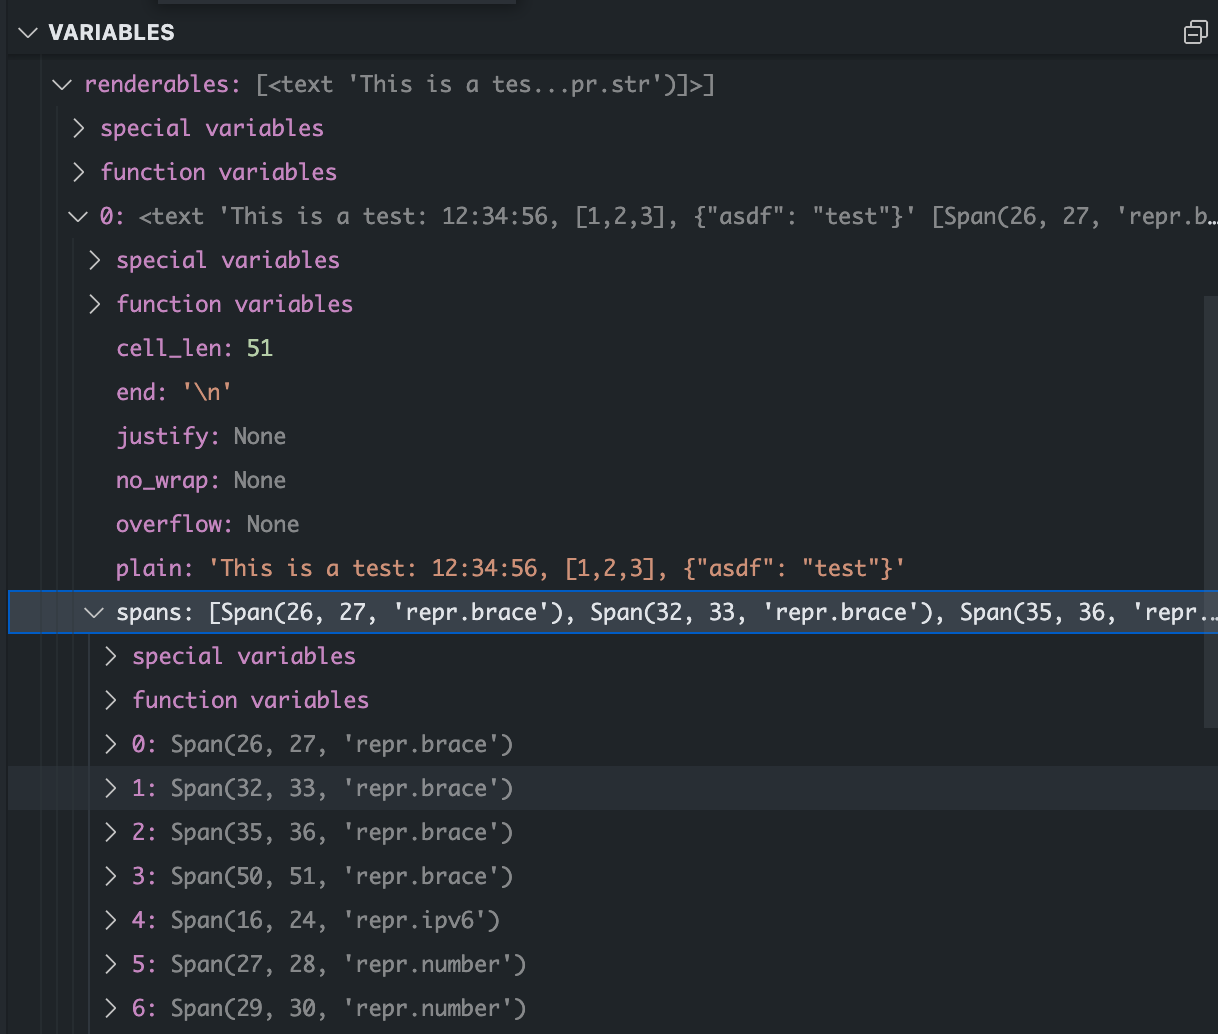Expand span 1: Span(32, 33, 'repr.brace')
The height and width of the screenshot is (1034, 1218).
tap(111, 789)
